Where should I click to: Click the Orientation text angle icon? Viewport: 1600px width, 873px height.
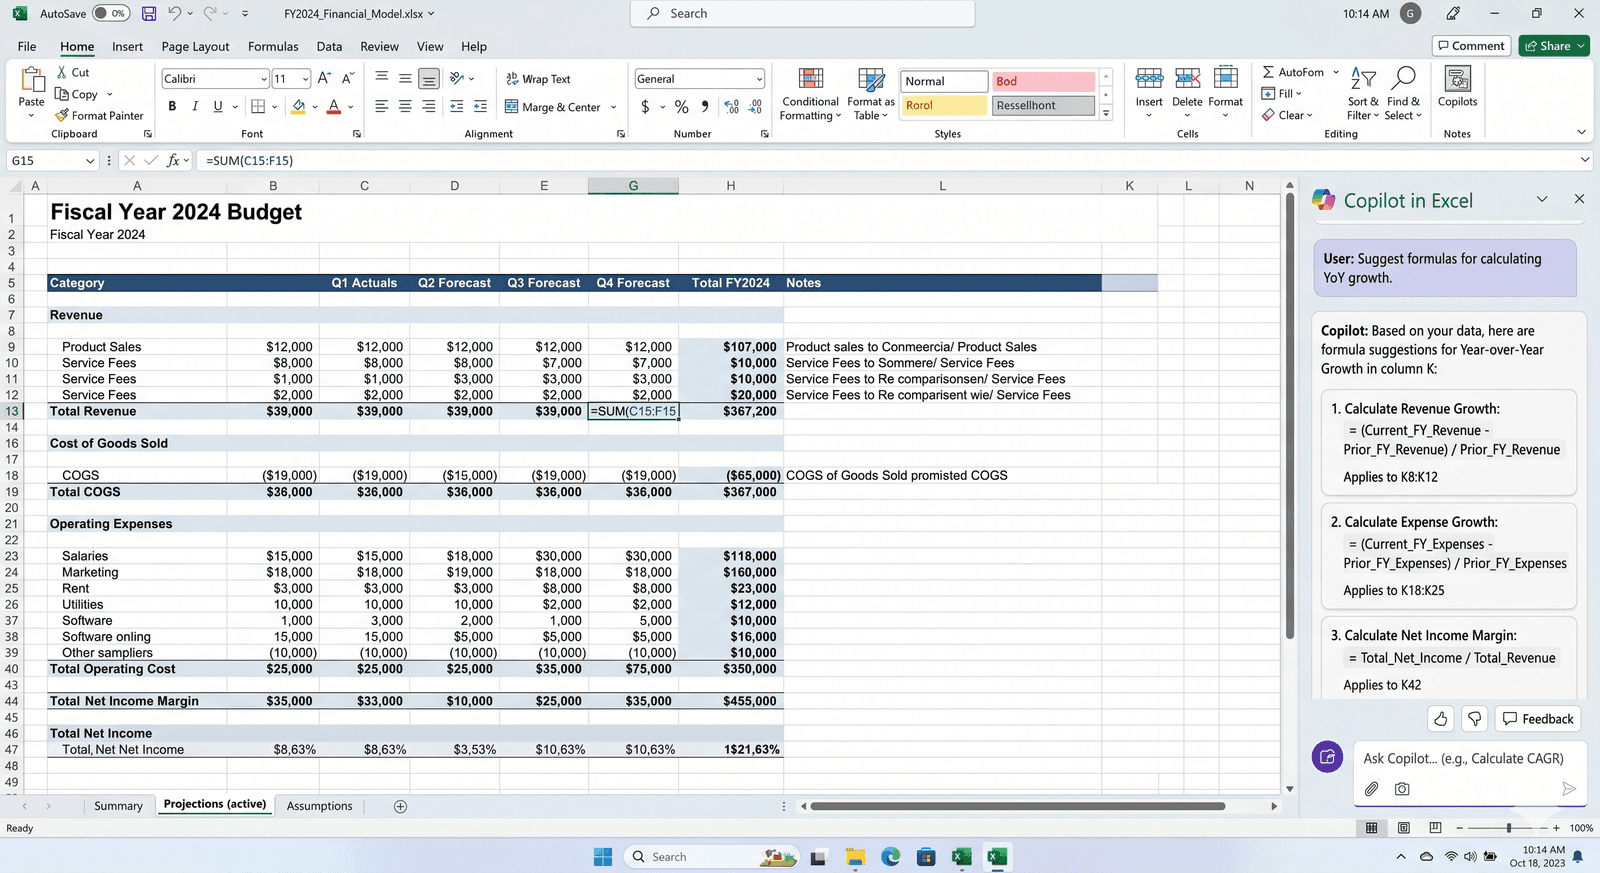coord(457,78)
